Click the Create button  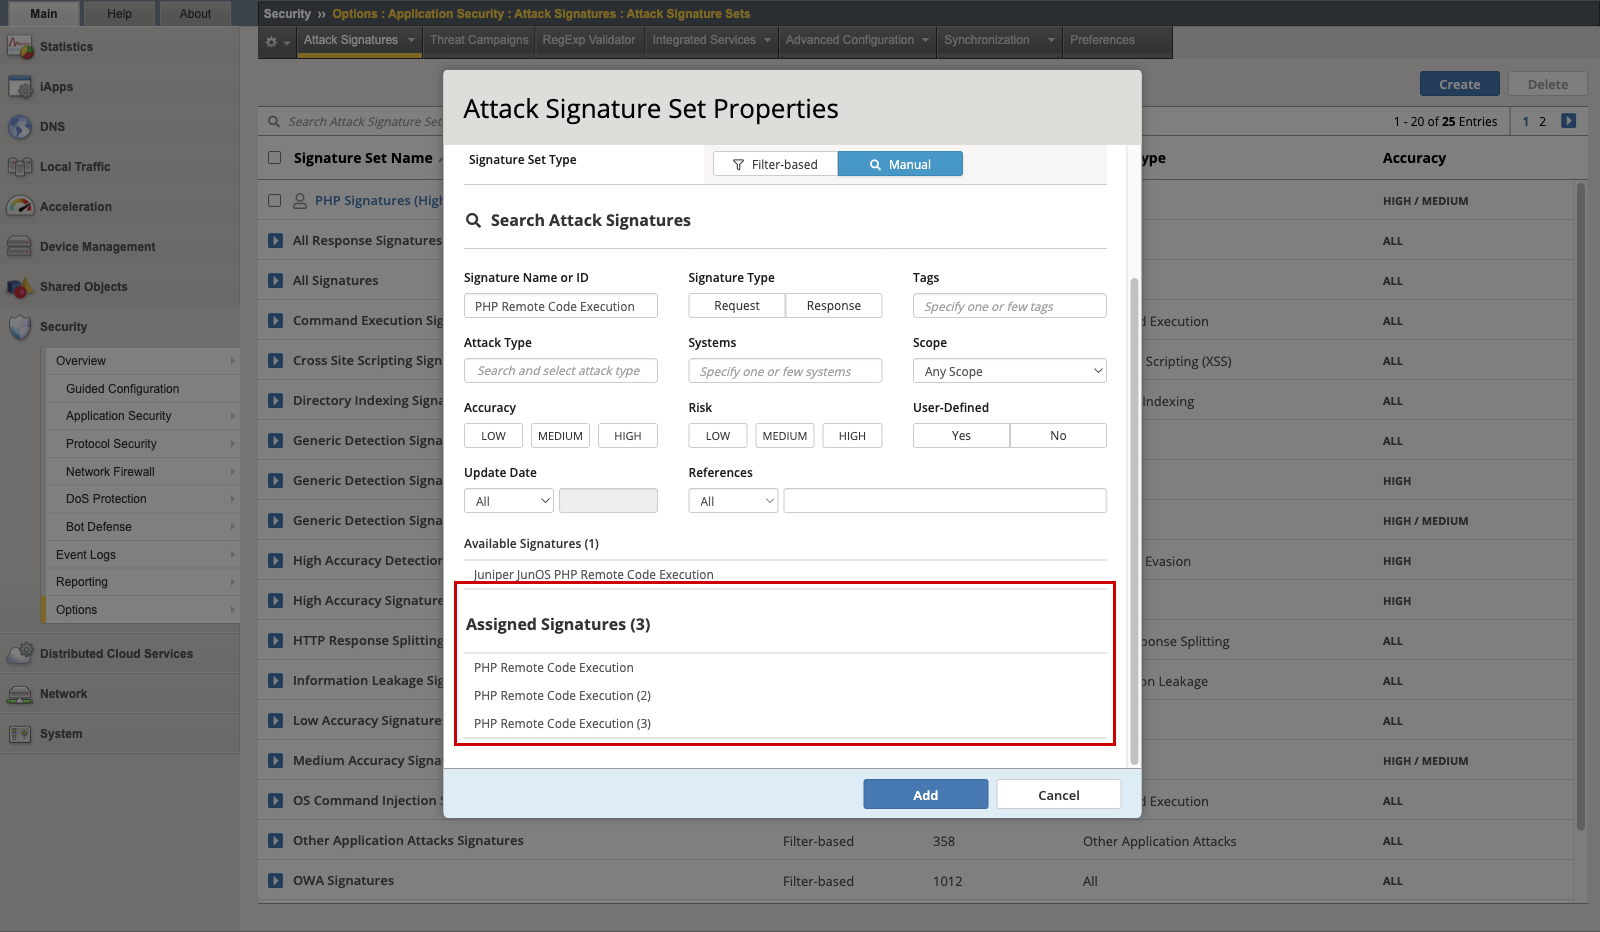1460,85
